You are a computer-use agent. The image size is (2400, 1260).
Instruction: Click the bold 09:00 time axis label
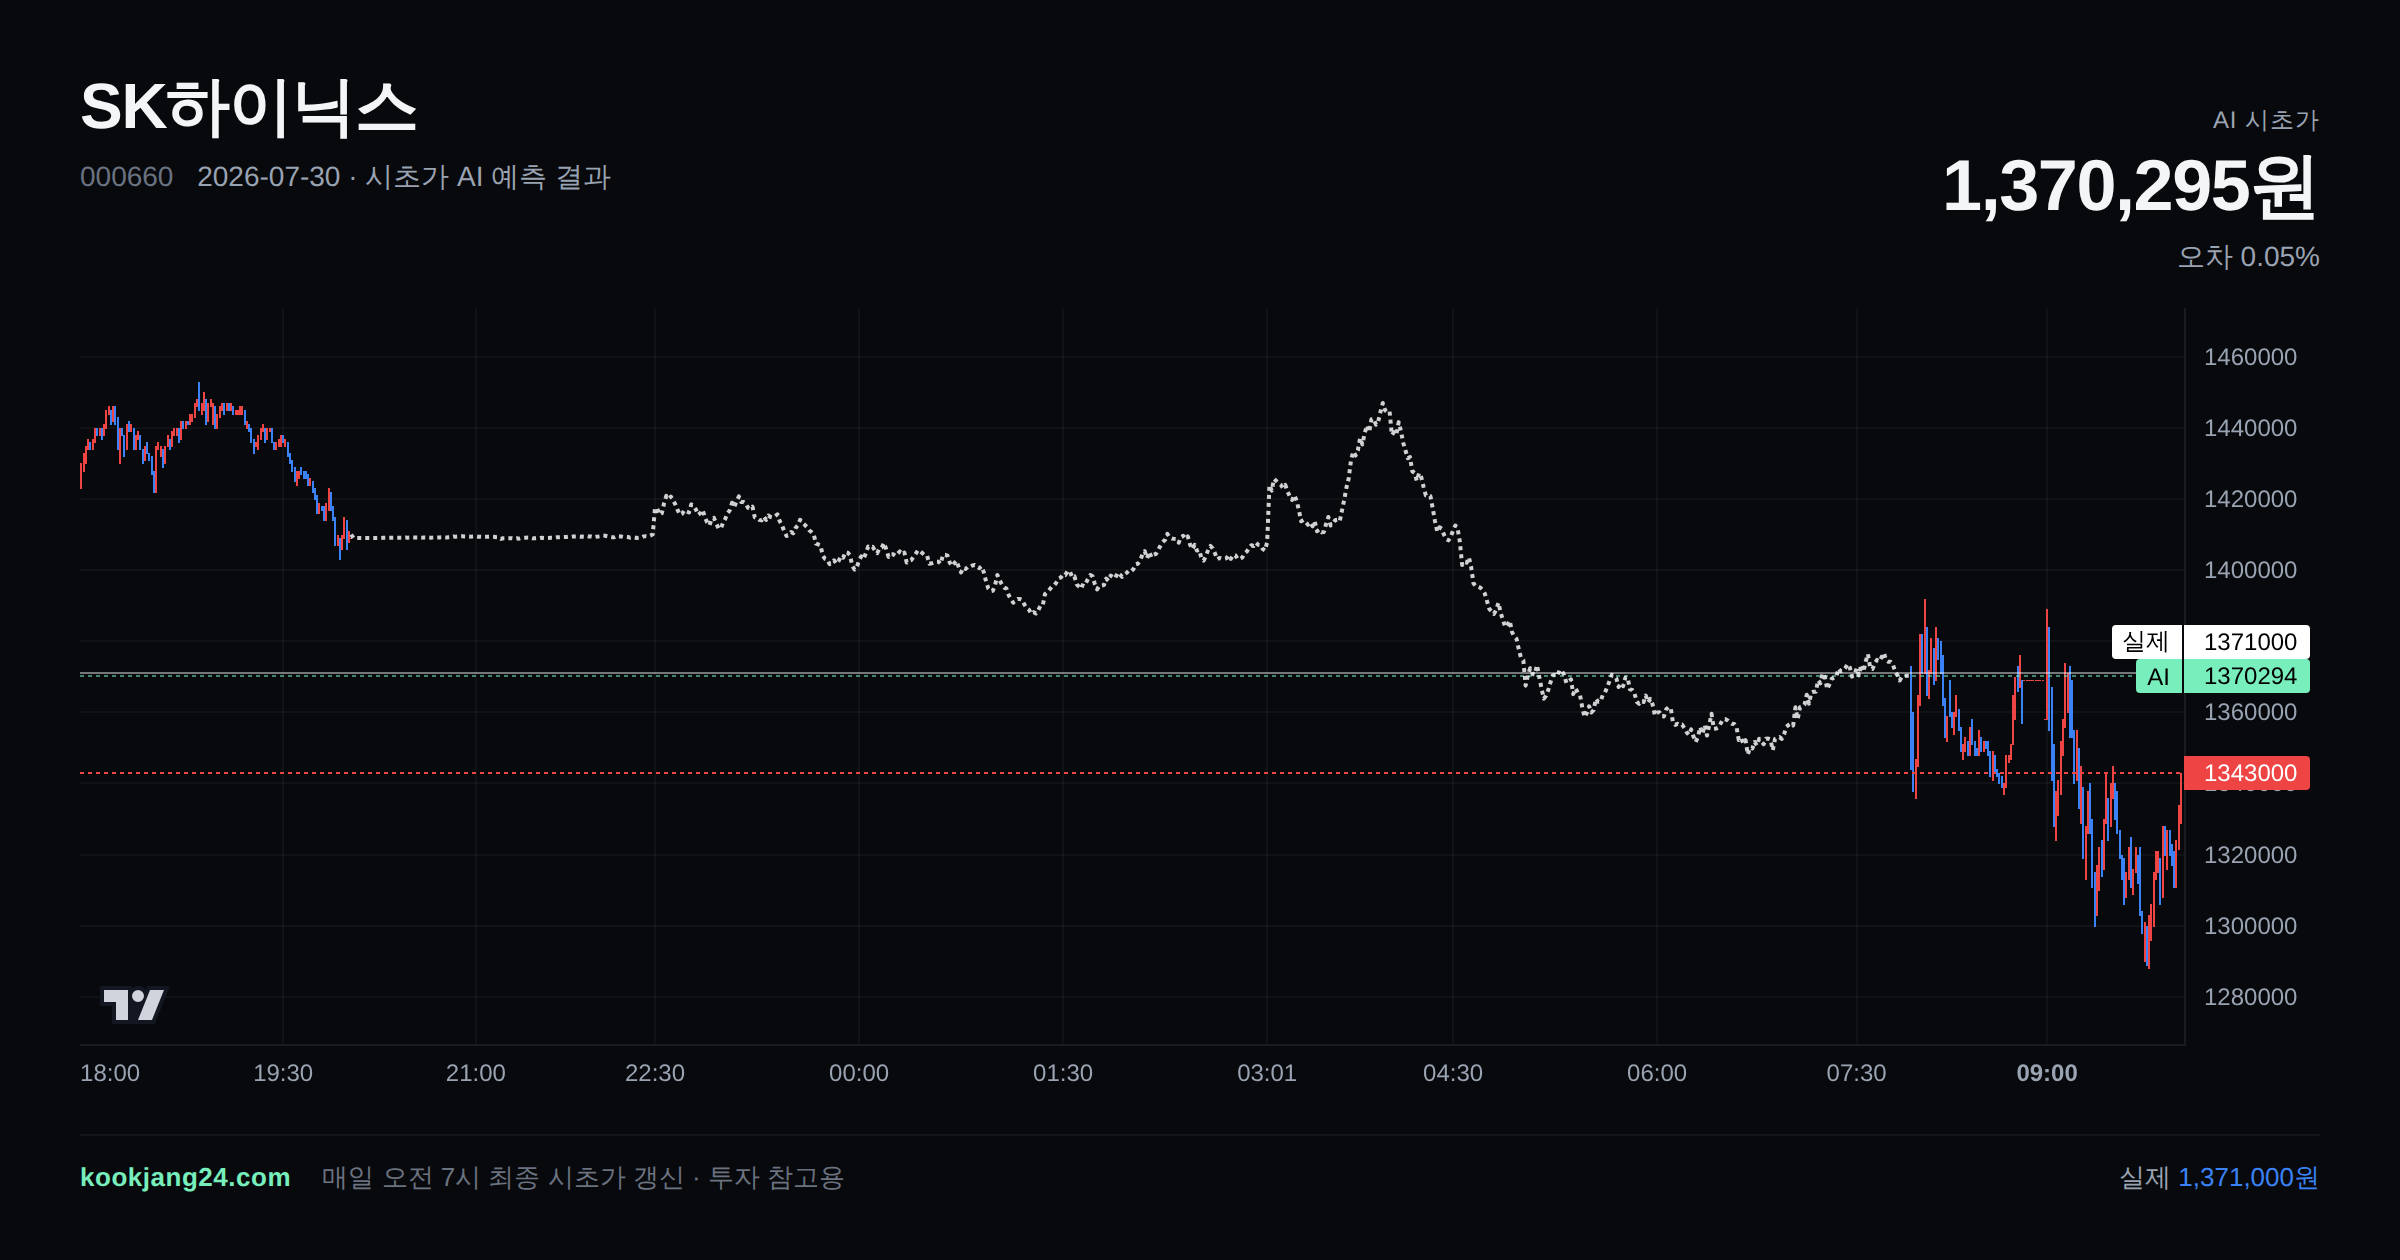coord(2047,1073)
